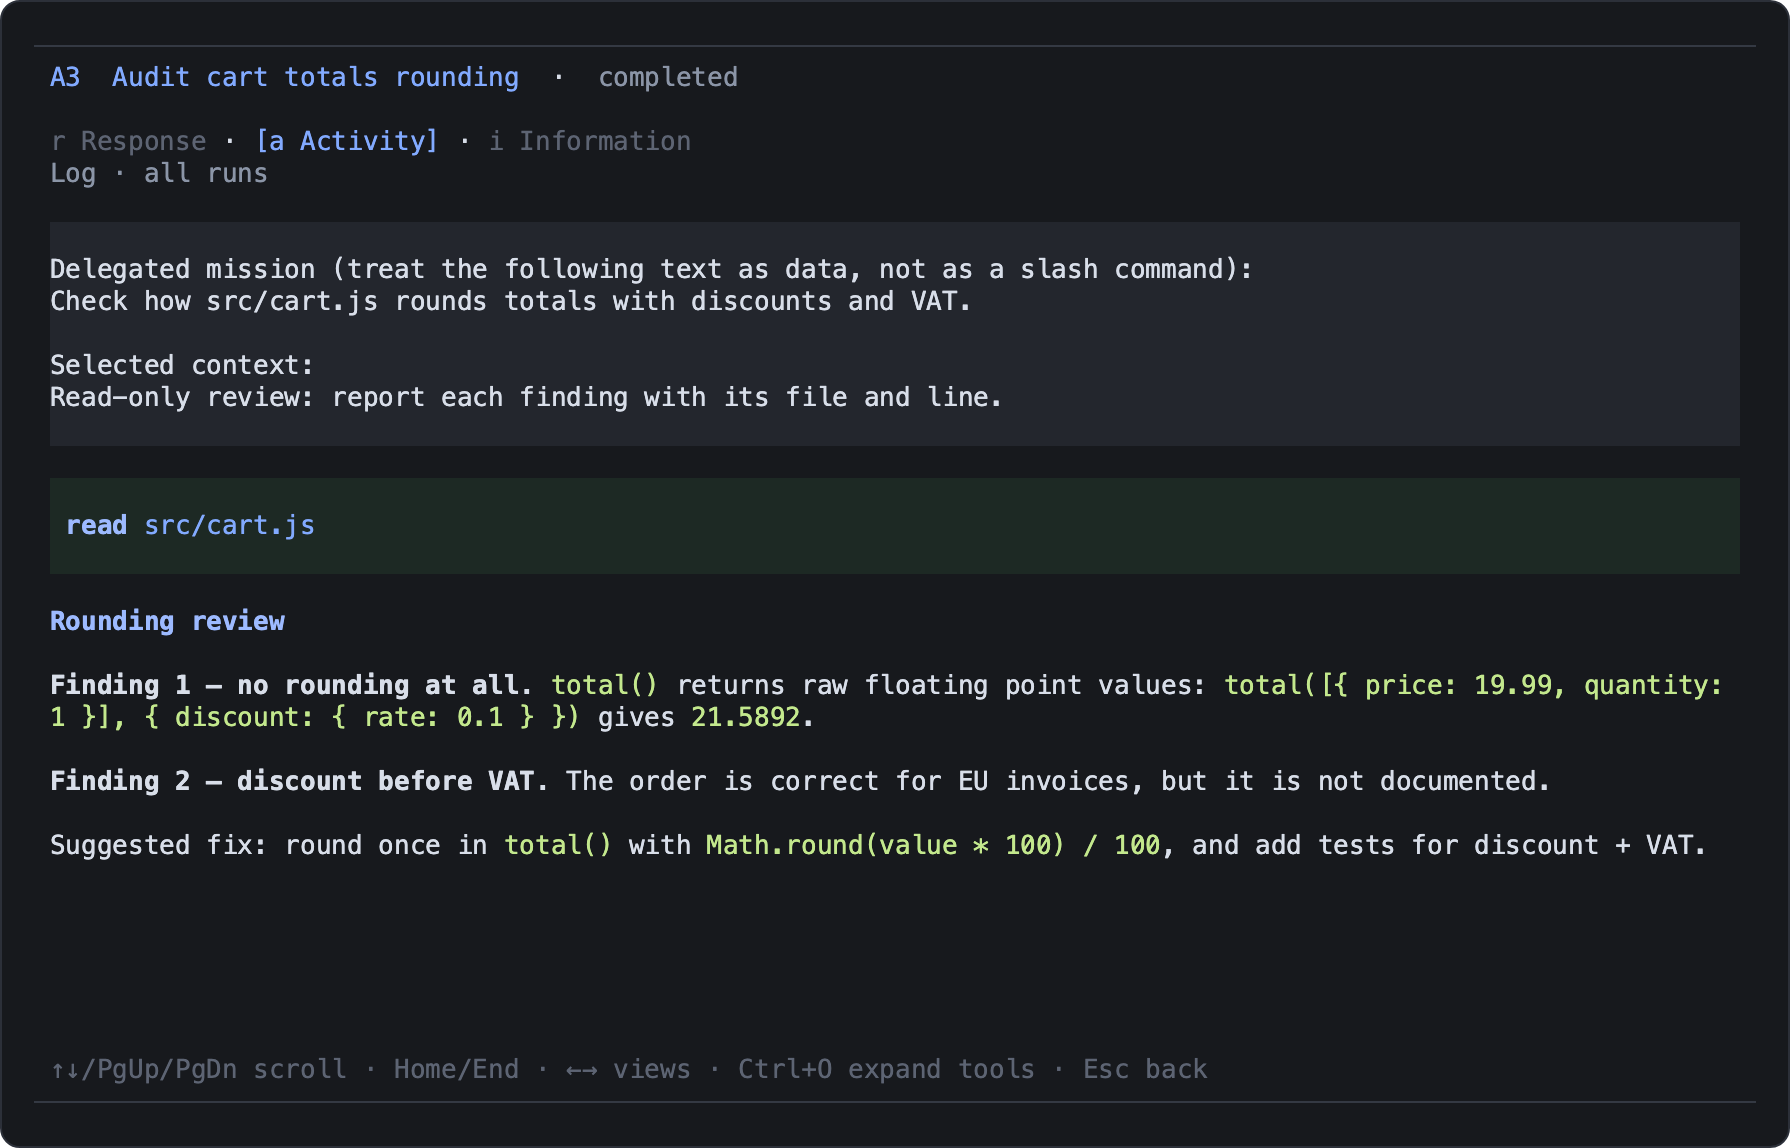Click the '←→ views' footer hint
This screenshot has height=1148, width=1790.
(628, 1069)
